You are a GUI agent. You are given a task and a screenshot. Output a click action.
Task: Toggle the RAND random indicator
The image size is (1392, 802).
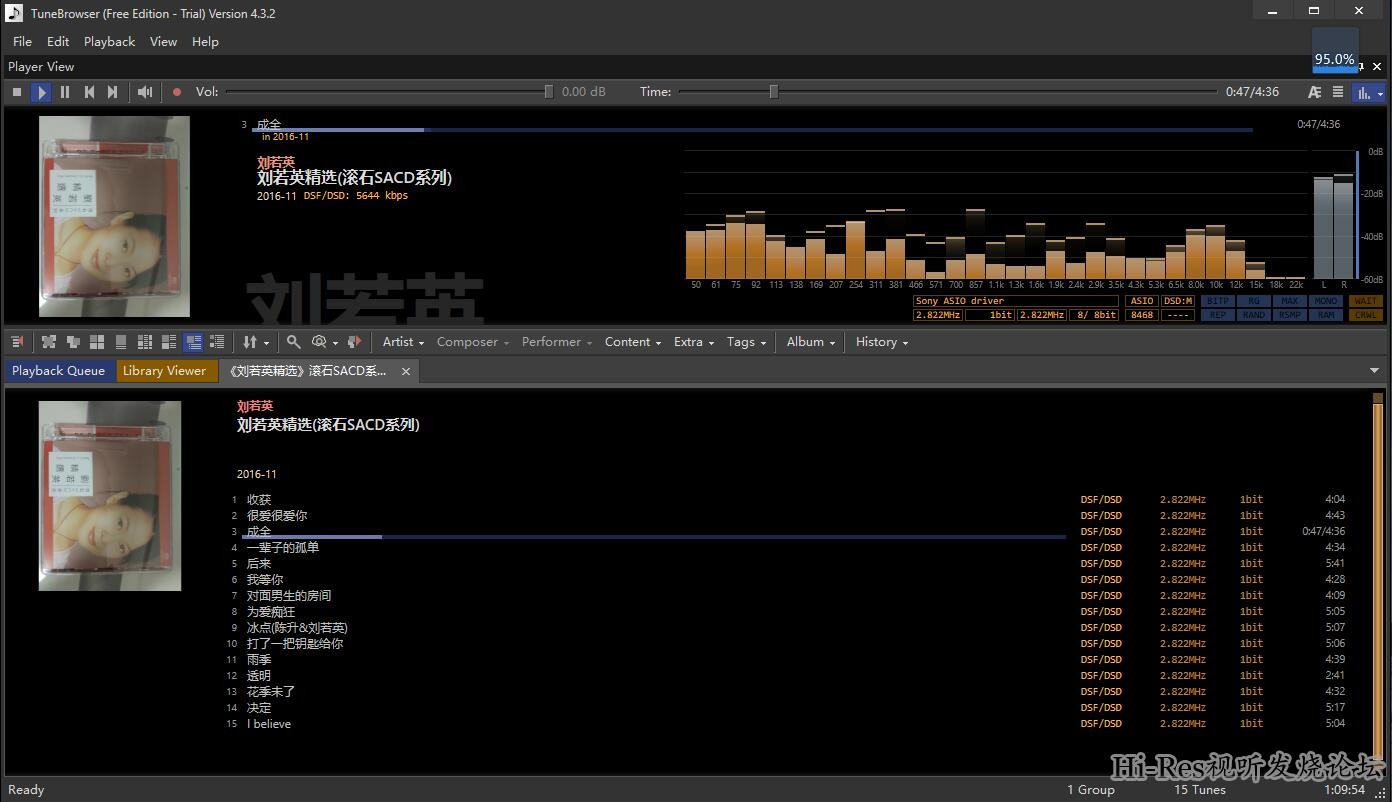(1253, 315)
